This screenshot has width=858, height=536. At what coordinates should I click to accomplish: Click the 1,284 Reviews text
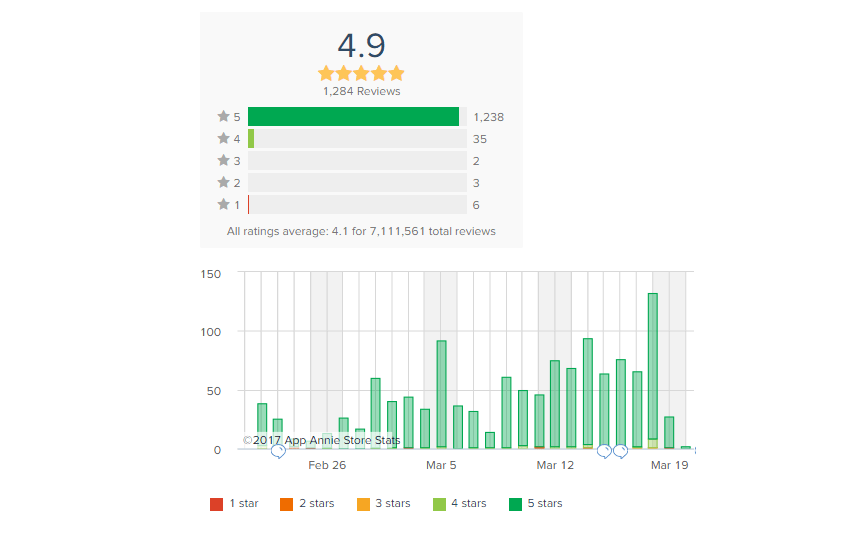coord(362,91)
